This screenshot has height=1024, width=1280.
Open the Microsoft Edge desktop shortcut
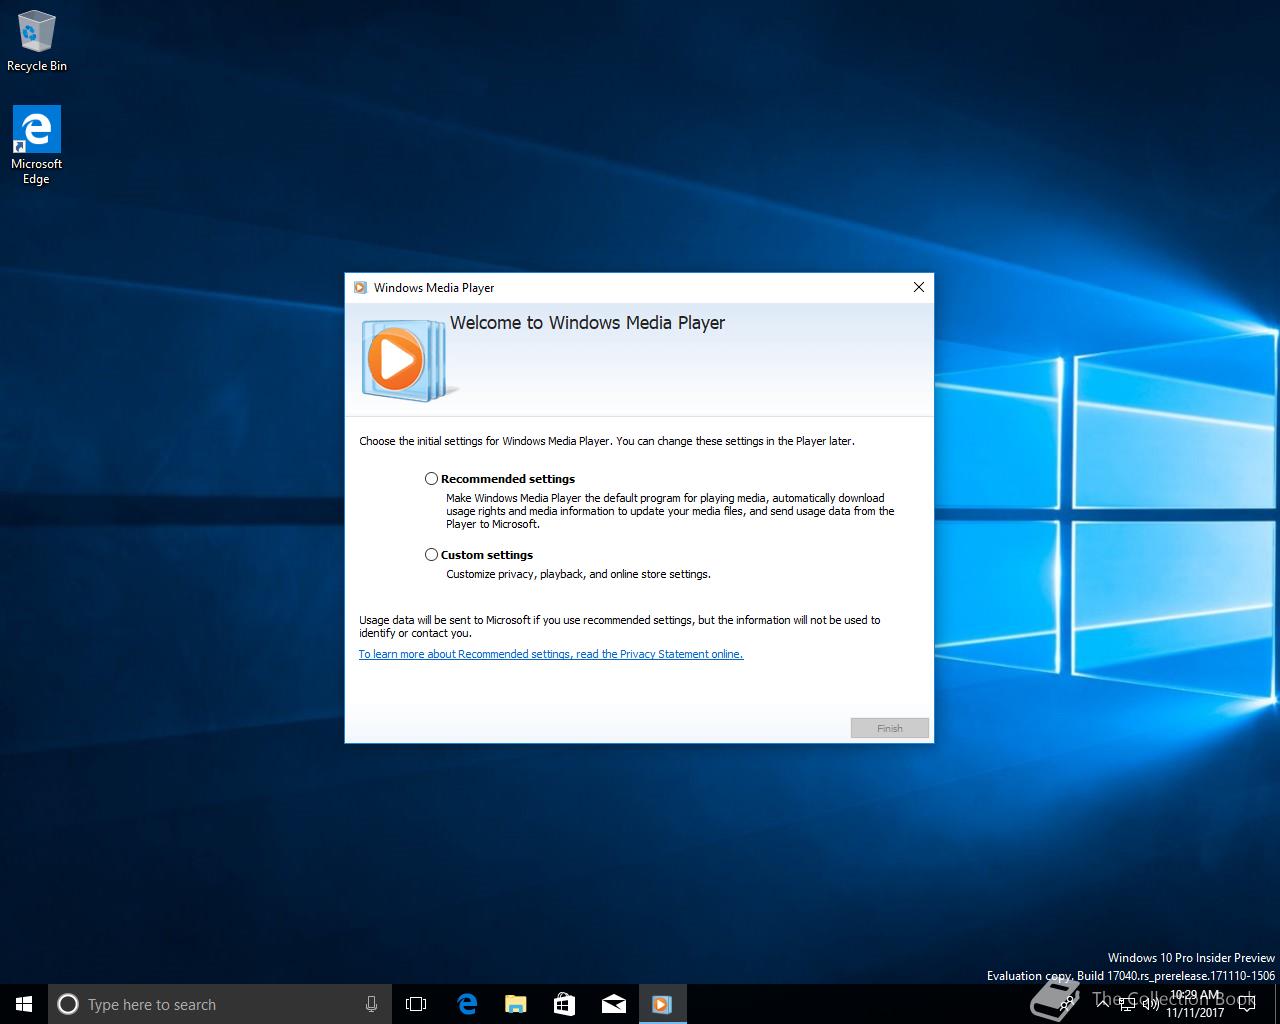37,146
